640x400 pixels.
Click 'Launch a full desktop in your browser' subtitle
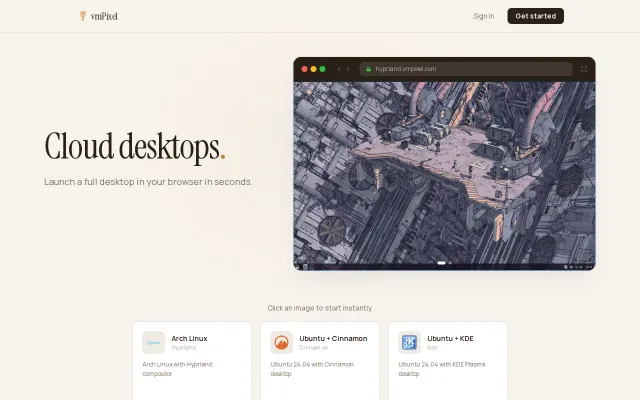tap(148, 182)
